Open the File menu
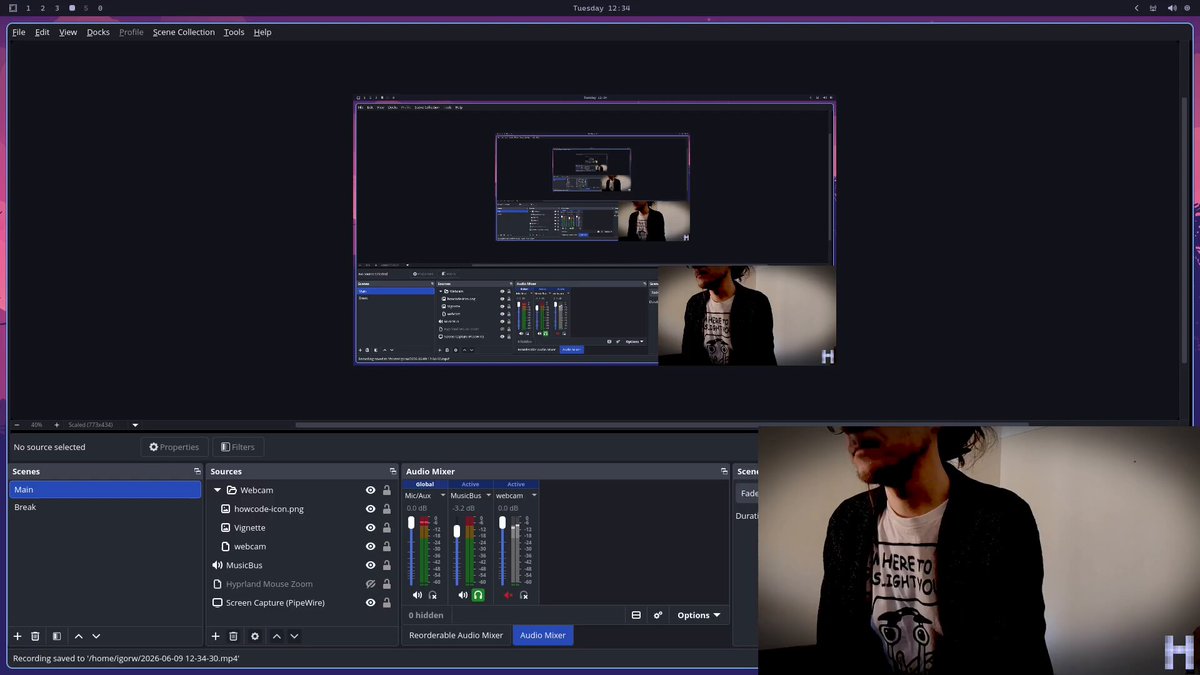This screenshot has width=1200, height=675. [19, 32]
